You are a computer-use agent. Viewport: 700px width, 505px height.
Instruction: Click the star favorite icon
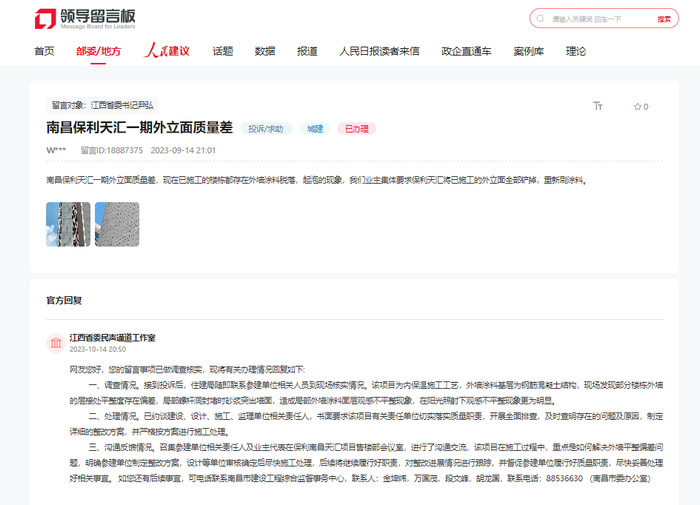pyautogui.click(x=638, y=106)
